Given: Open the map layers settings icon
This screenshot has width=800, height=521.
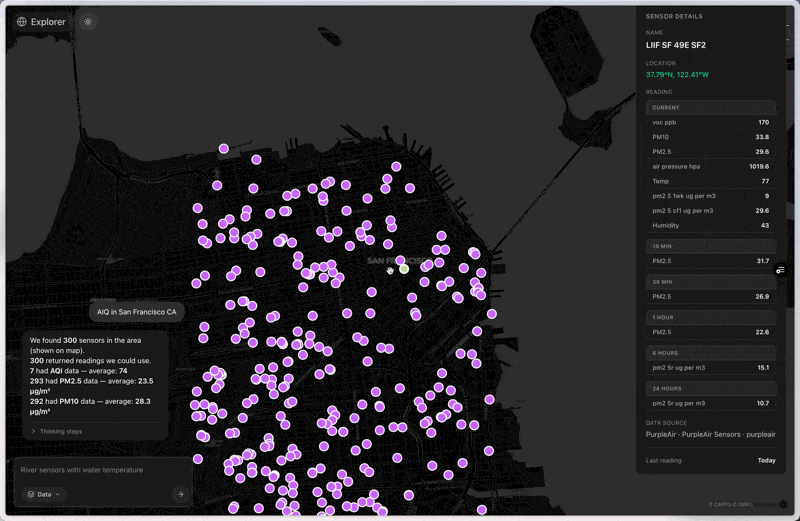Looking at the screenshot, I should click(780, 270).
